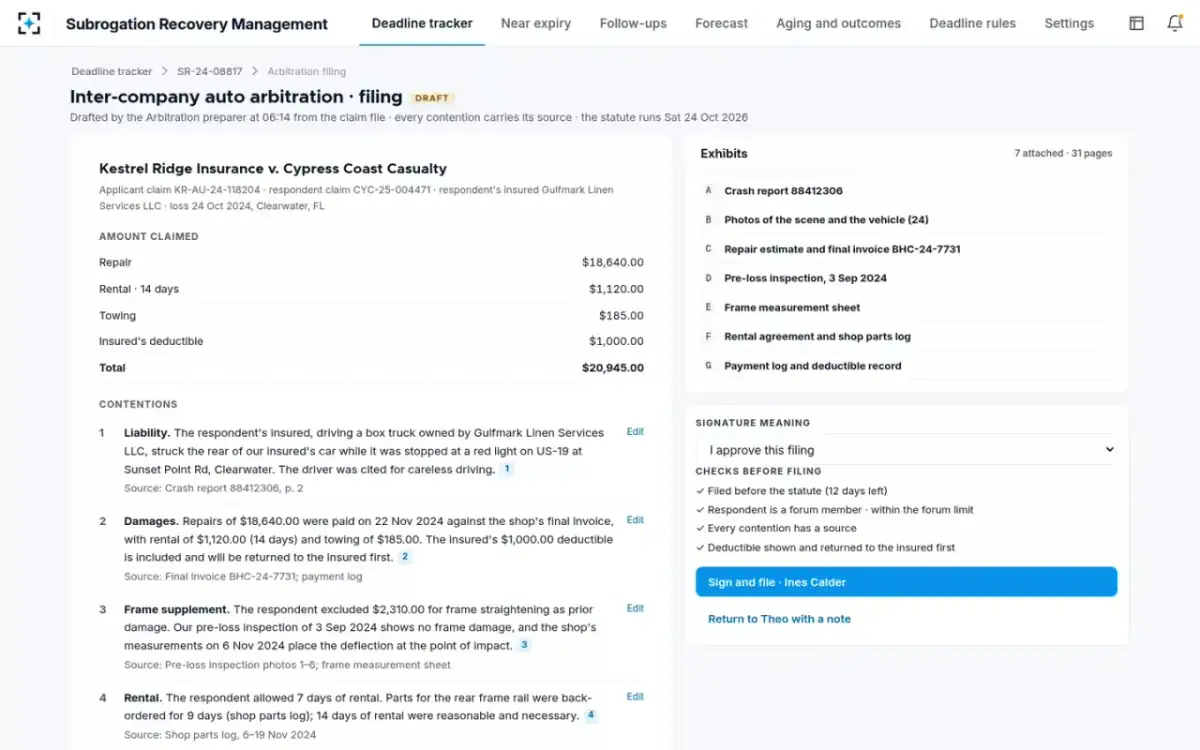The width and height of the screenshot is (1200, 750).
Task: Open footnote marker 2 on Damages
Action: [405, 557]
